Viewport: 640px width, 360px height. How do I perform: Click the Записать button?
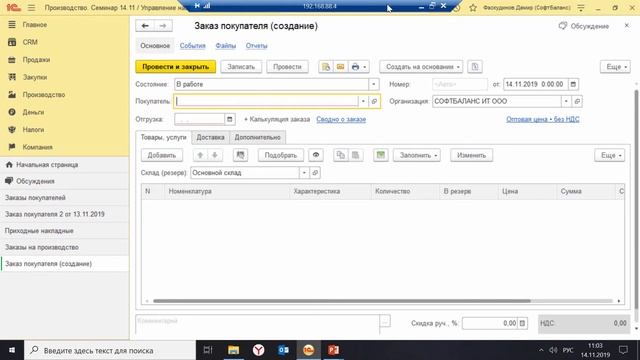pos(241,67)
